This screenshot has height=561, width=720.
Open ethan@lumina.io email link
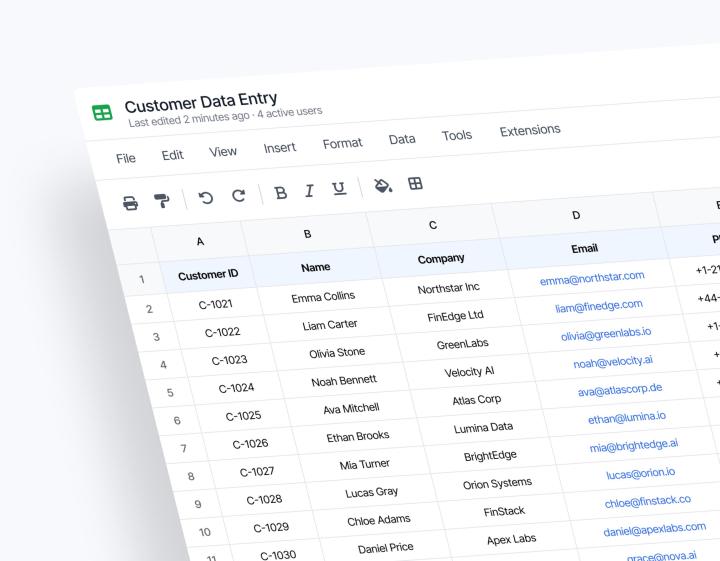pyautogui.click(x=627, y=418)
